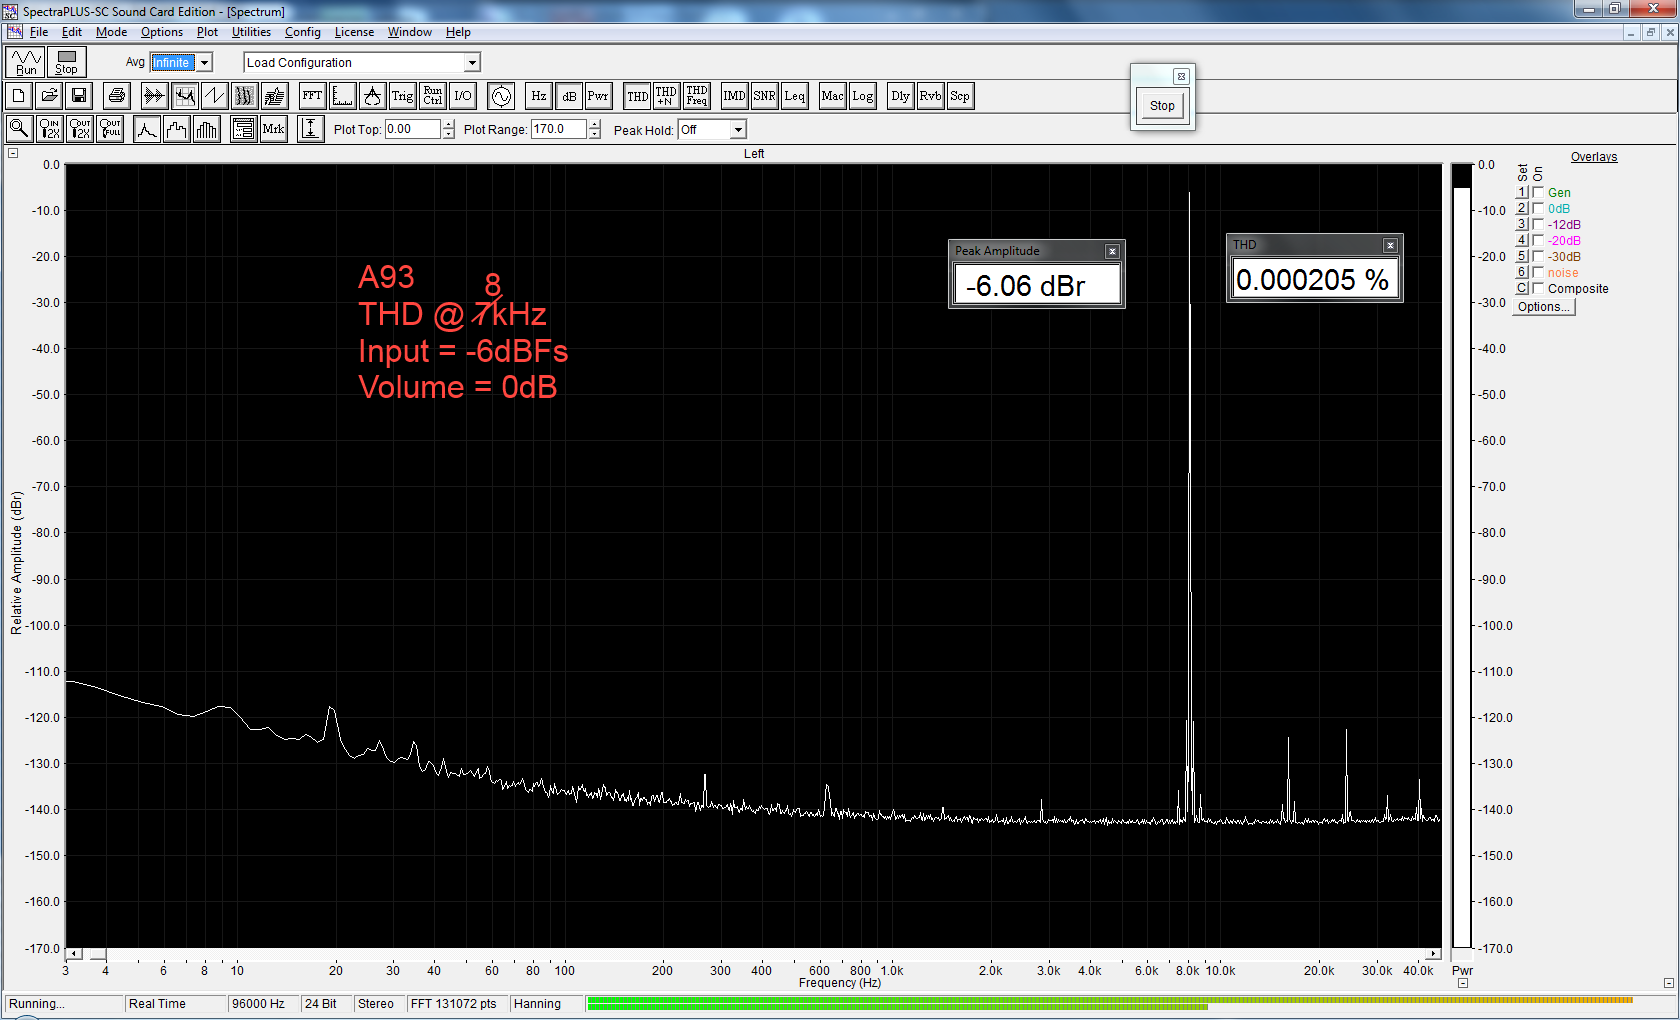The height and width of the screenshot is (1020, 1680).
Task: Click the Zoom In 2X icon
Action: pos(49,129)
